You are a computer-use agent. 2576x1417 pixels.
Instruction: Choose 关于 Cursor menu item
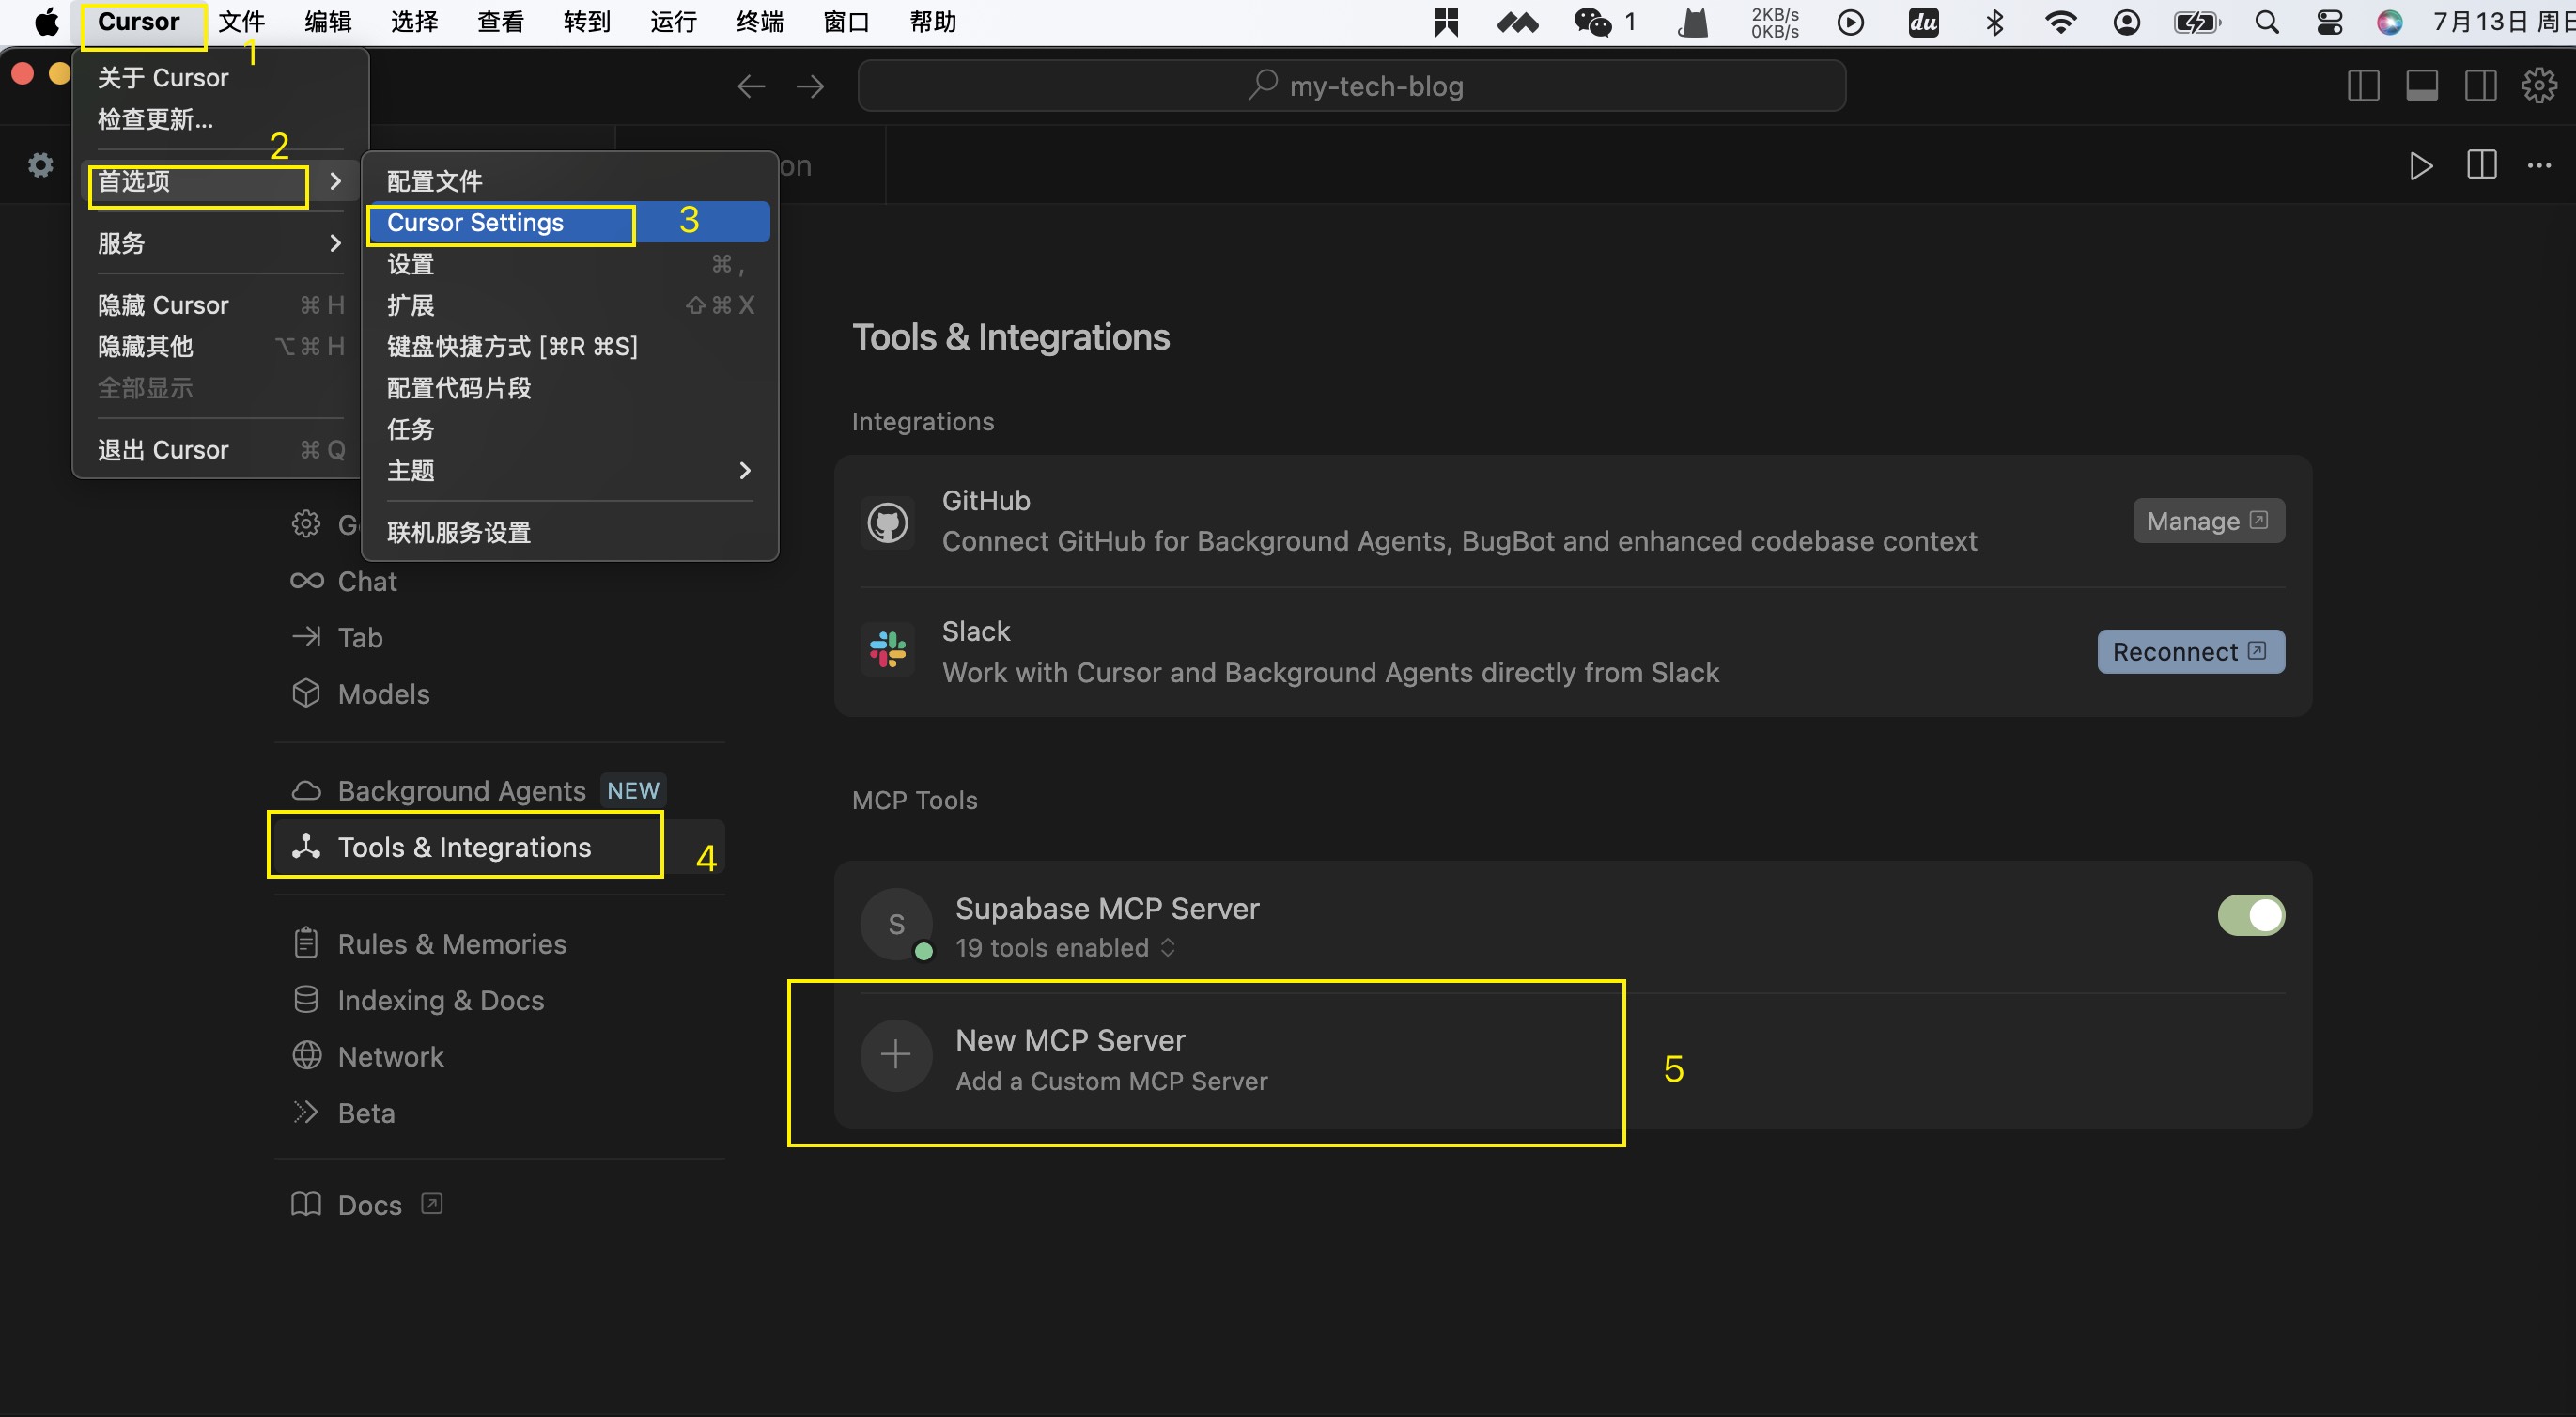[218, 77]
